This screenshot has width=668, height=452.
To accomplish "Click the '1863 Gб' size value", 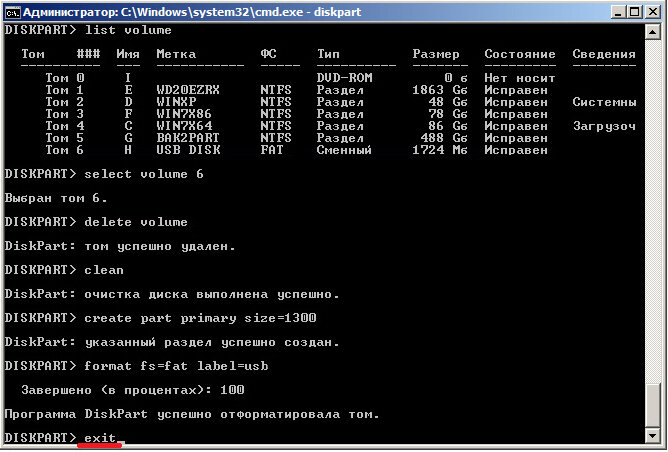I will tap(440, 90).
